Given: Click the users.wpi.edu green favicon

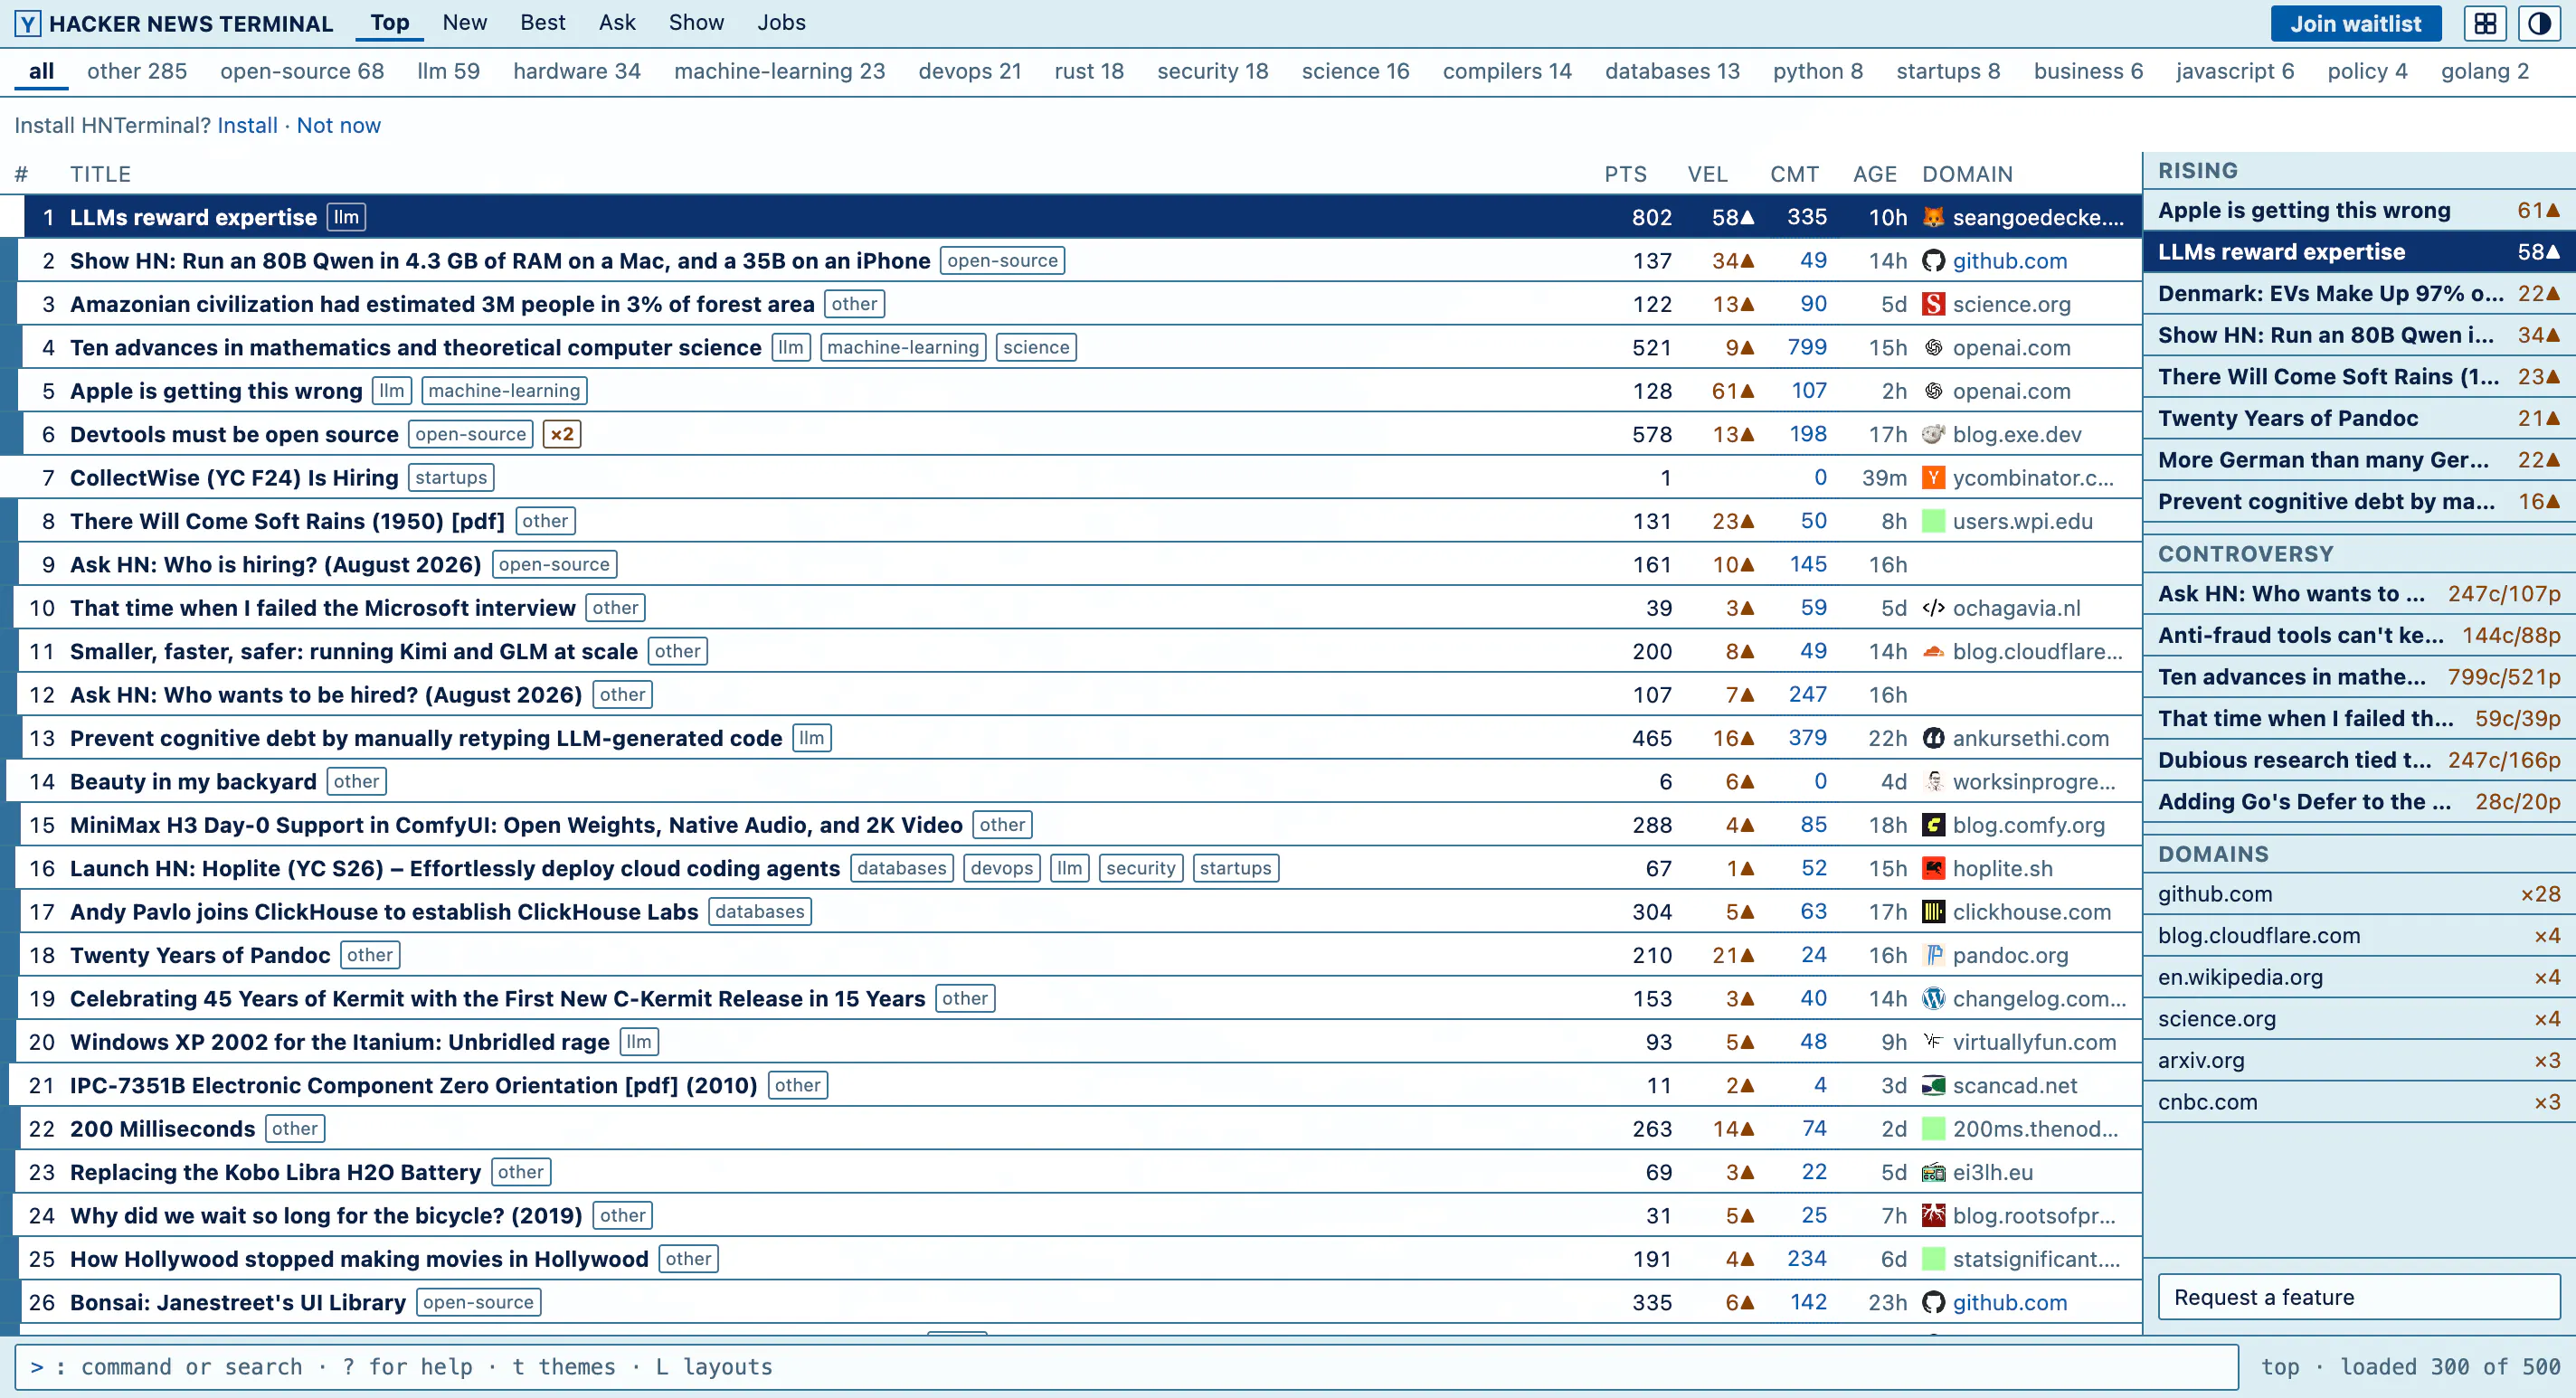Looking at the screenshot, I should point(1933,521).
